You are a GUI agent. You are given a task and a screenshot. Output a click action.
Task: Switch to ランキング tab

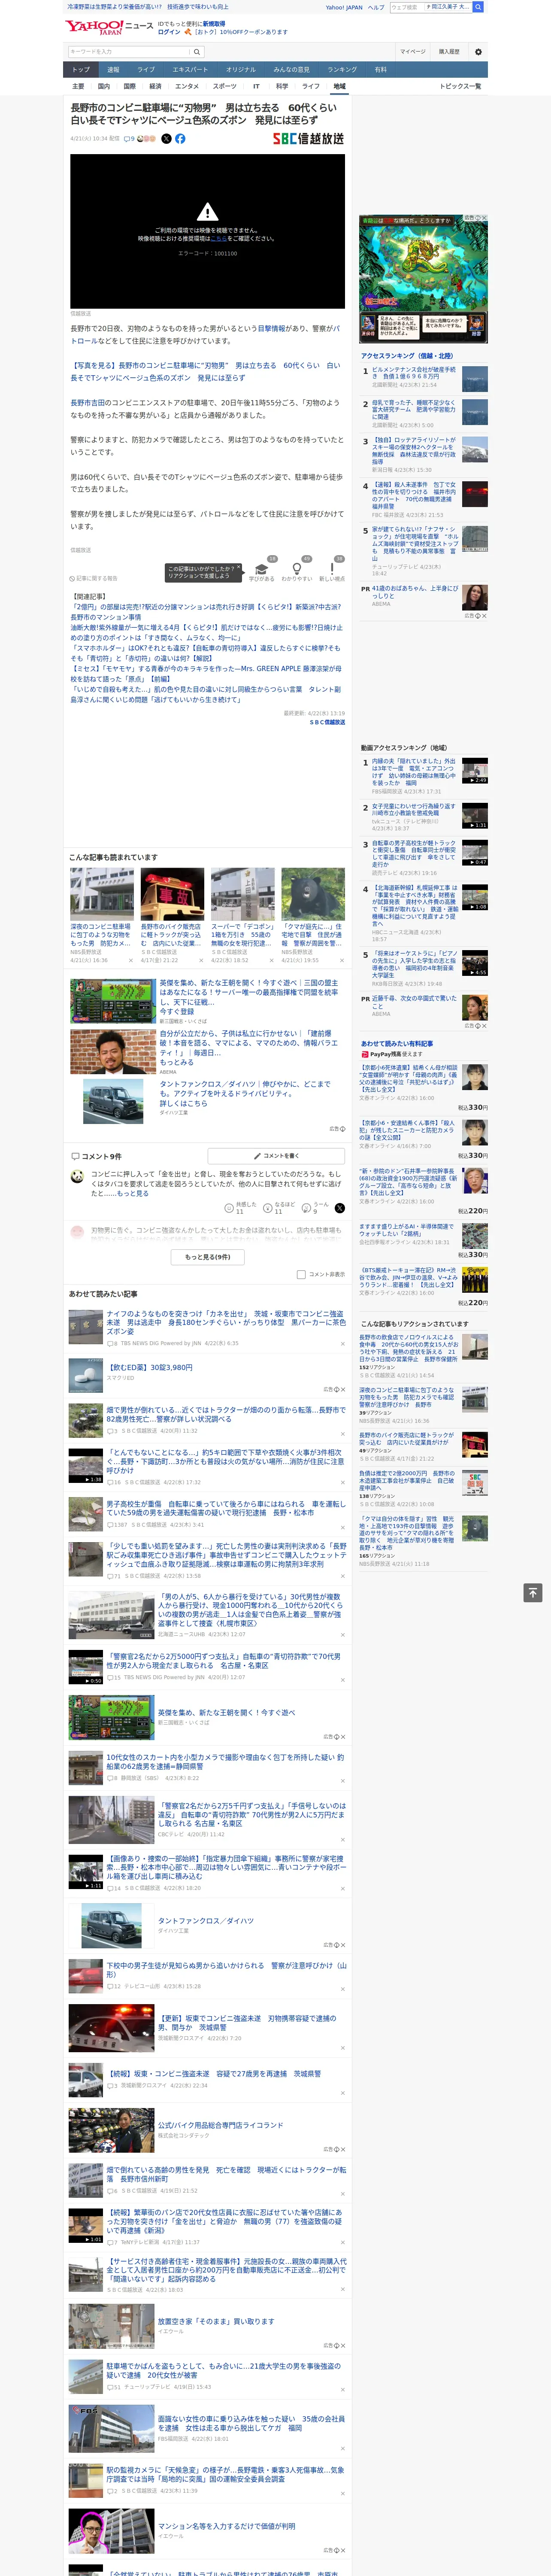342,70
